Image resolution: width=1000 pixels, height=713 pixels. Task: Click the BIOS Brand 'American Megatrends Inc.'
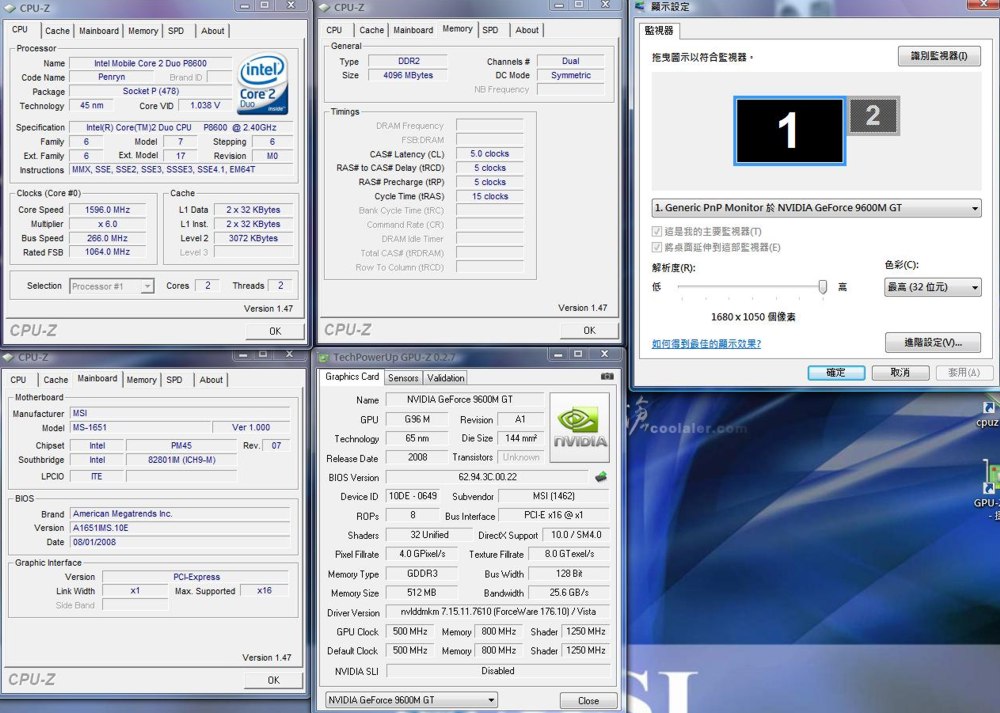tap(180, 513)
